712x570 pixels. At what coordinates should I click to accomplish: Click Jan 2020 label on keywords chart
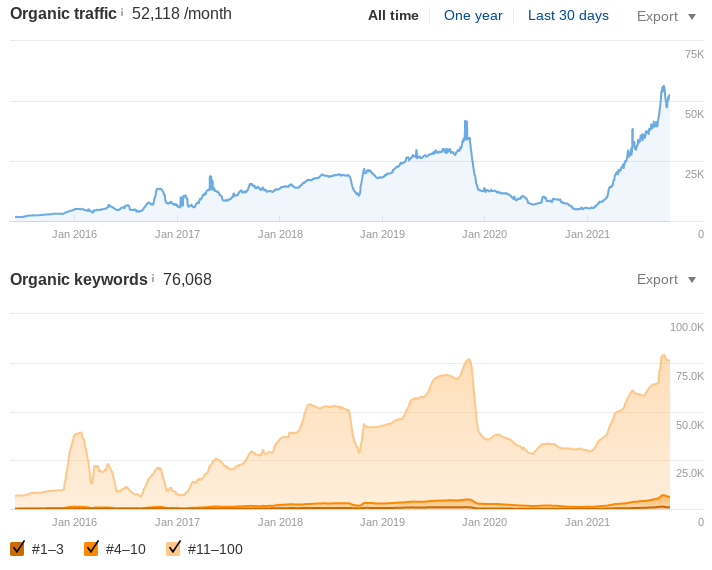[485, 522]
